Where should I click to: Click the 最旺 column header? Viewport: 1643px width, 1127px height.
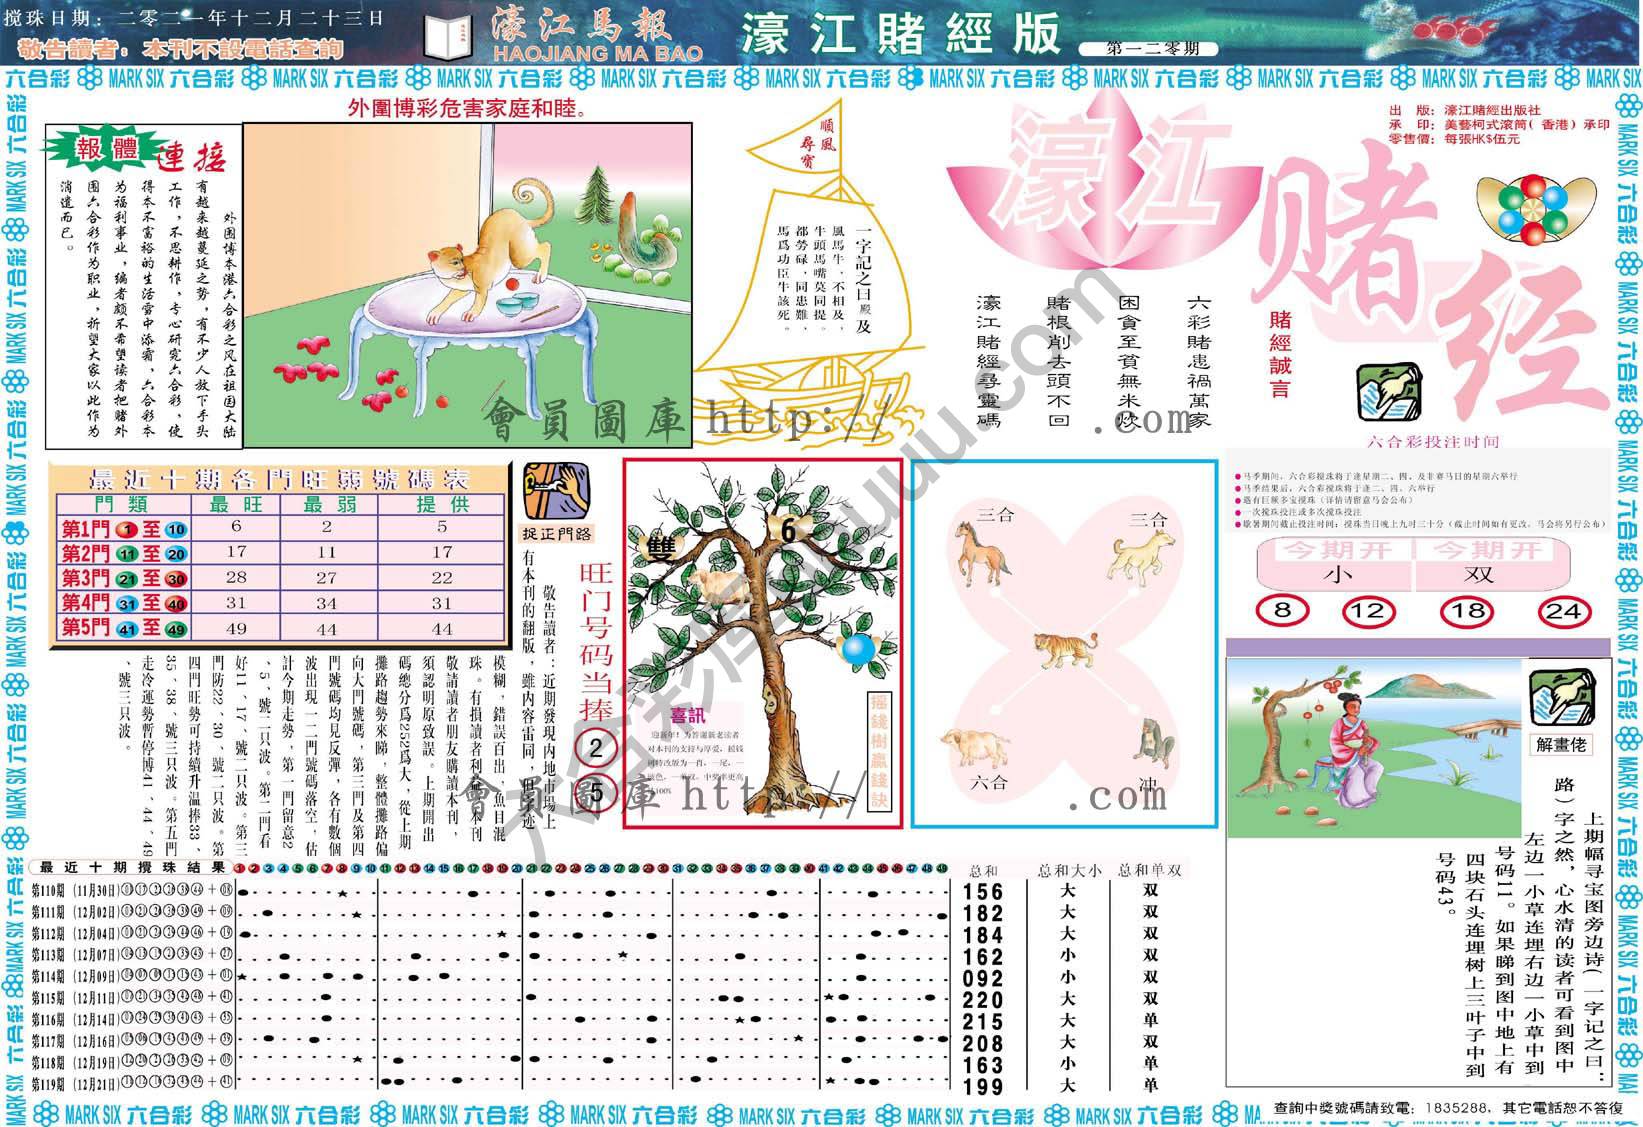[x=237, y=505]
